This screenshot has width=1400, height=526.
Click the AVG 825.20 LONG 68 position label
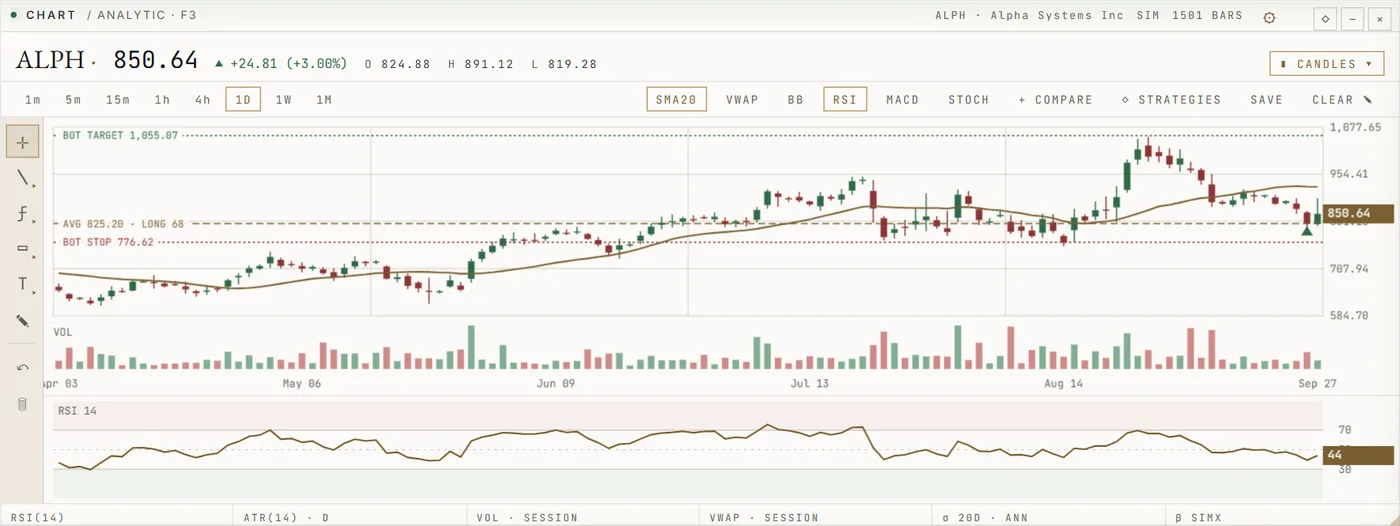122,224
